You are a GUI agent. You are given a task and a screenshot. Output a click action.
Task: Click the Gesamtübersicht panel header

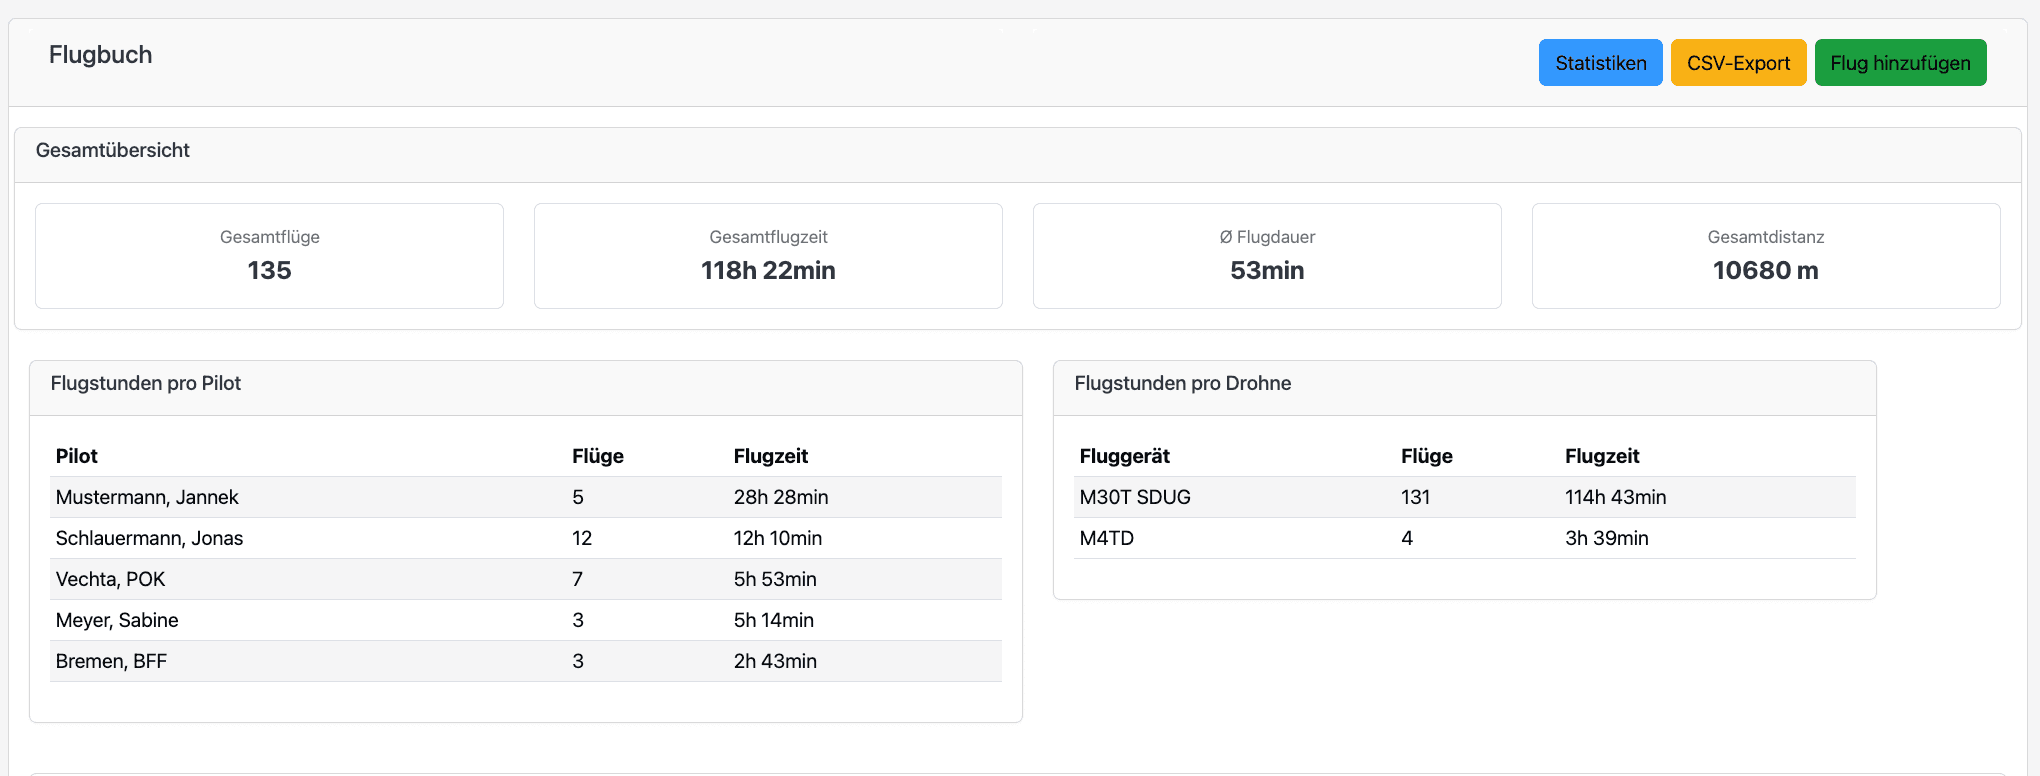113,151
